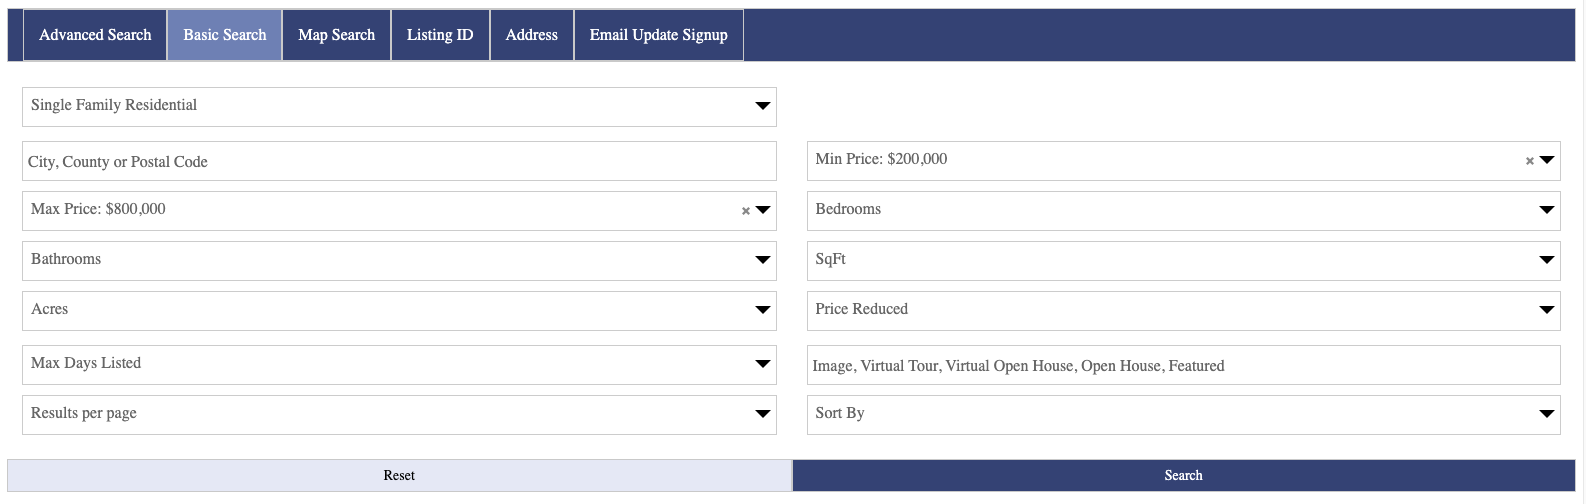Open the Acres dropdown
The width and height of the screenshot is (1586, 504).
[x=399, y=311]
